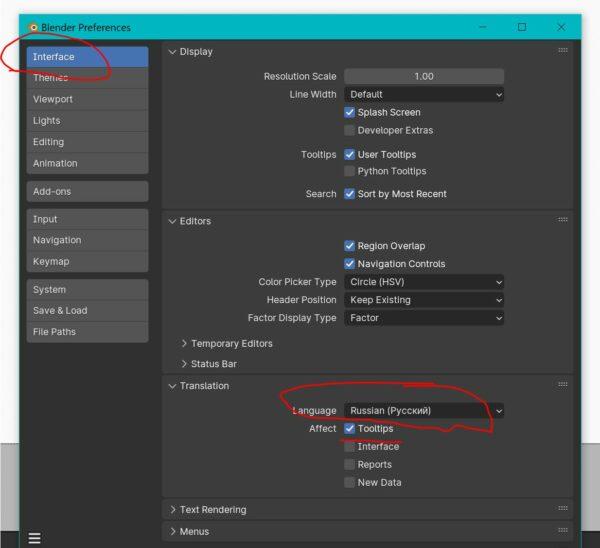Image resolution: width=600 pixels, height=548 pixels.
Task: Toggle Navigation Controls checkbox
Action: coord(349,264)
